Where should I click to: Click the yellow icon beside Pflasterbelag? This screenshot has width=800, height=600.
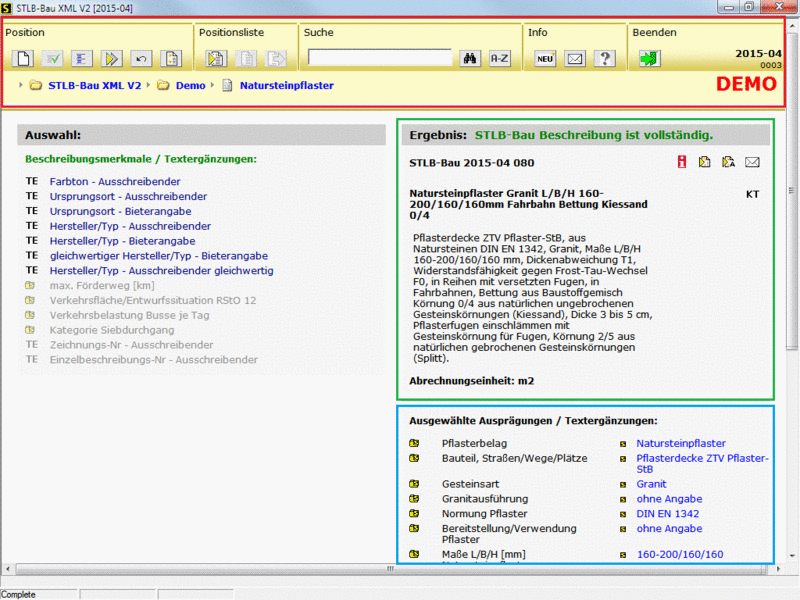414,443
